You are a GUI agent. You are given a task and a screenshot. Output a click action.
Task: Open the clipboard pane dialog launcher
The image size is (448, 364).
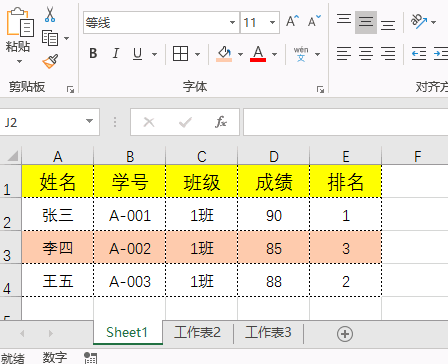(70, 89)
